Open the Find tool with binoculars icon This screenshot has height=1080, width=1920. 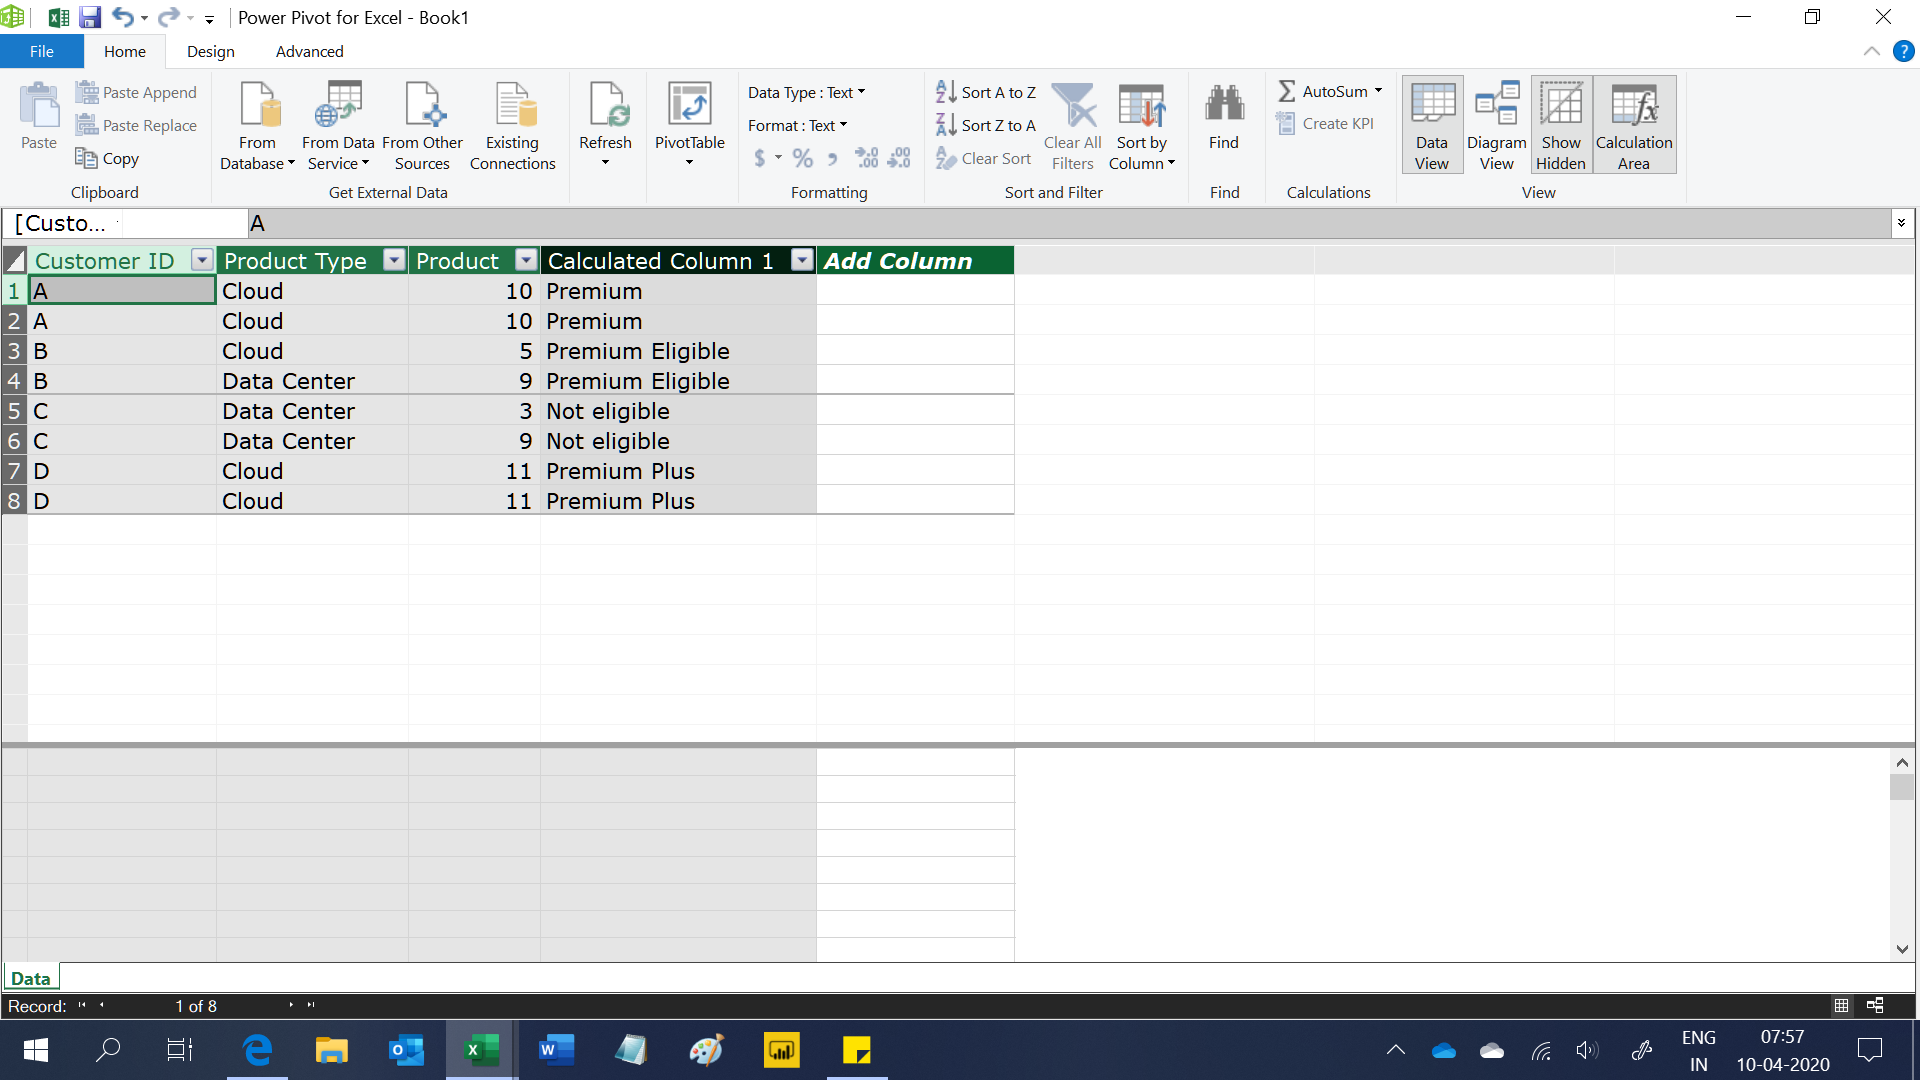coord(1224,105)
